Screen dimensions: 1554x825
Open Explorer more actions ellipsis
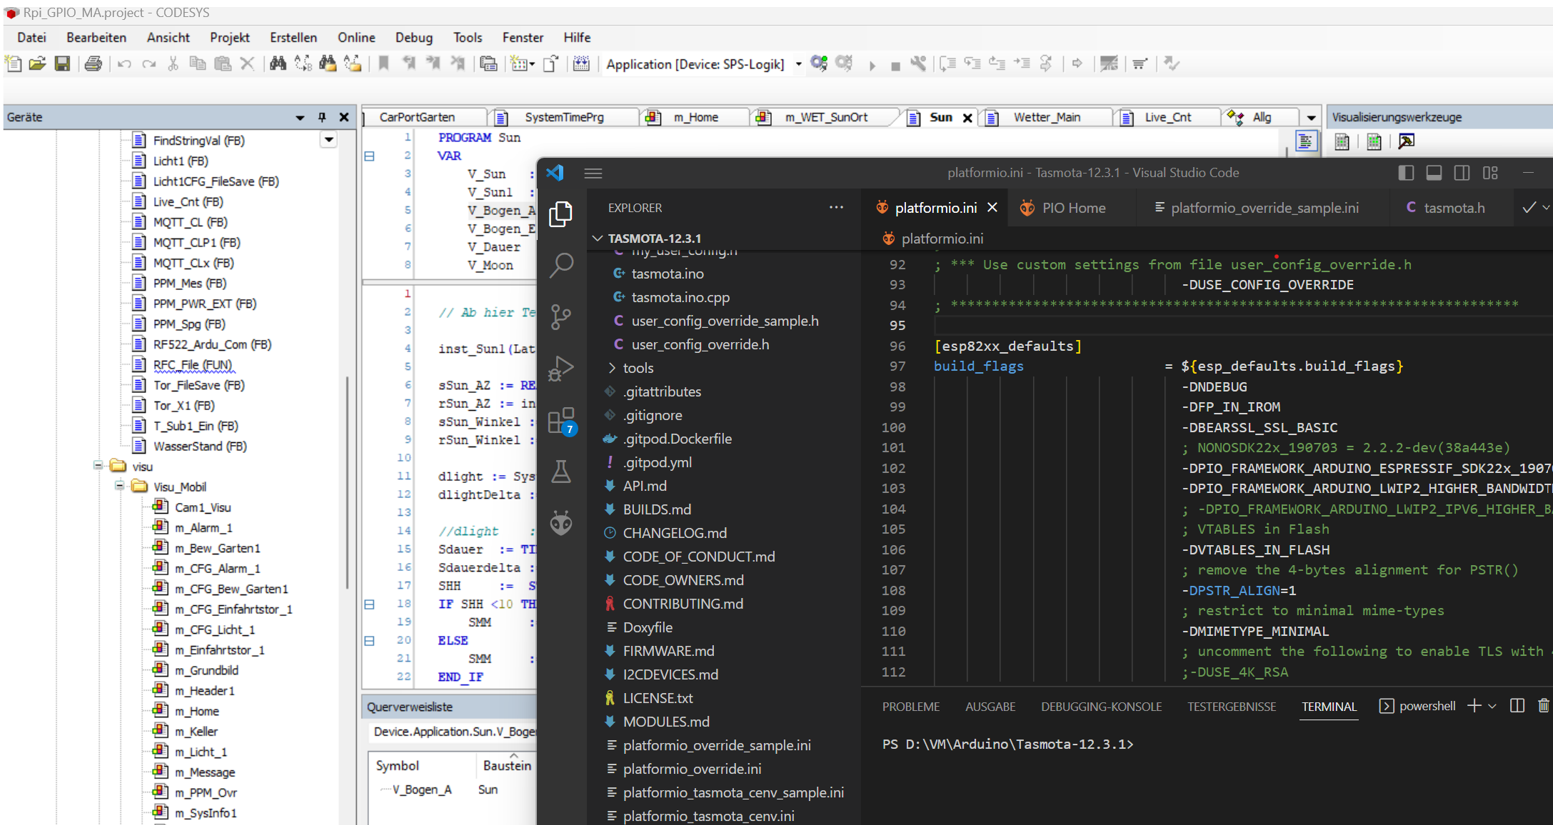836,208
